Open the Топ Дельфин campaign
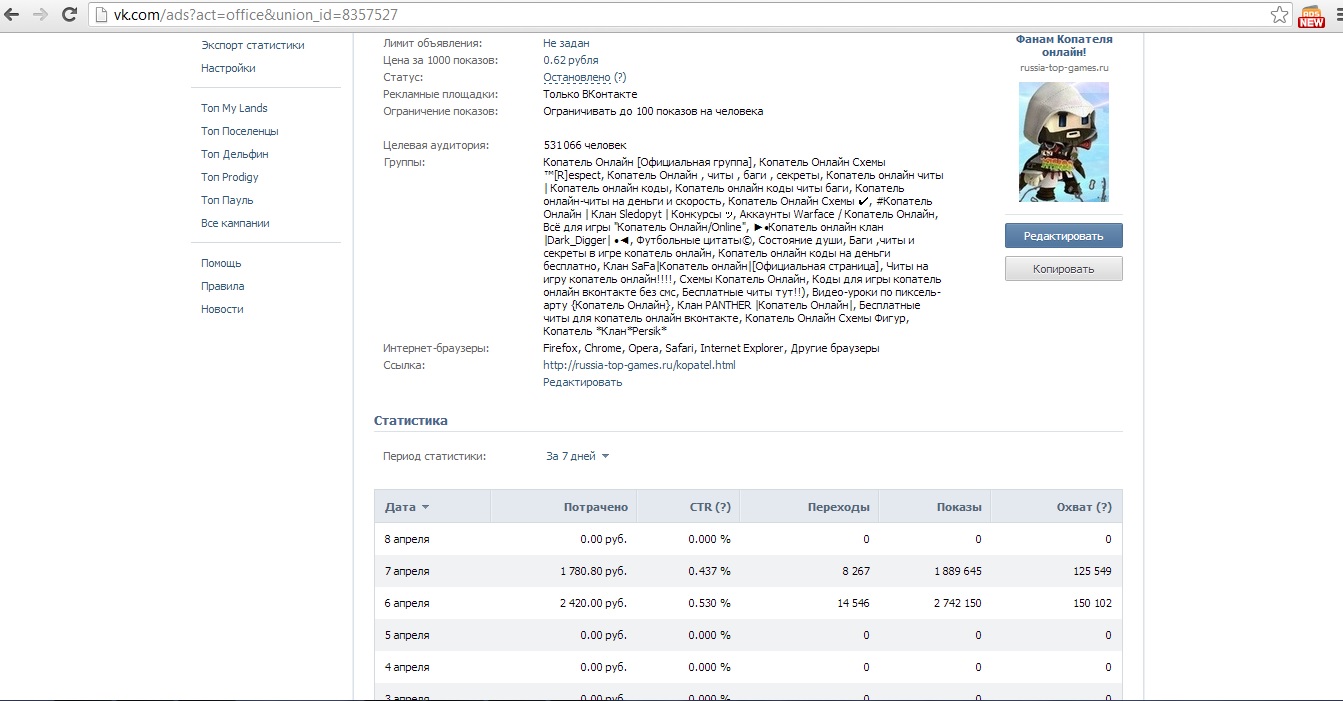This screenshot has width=1343, height=701. click(x=235, y=154)
